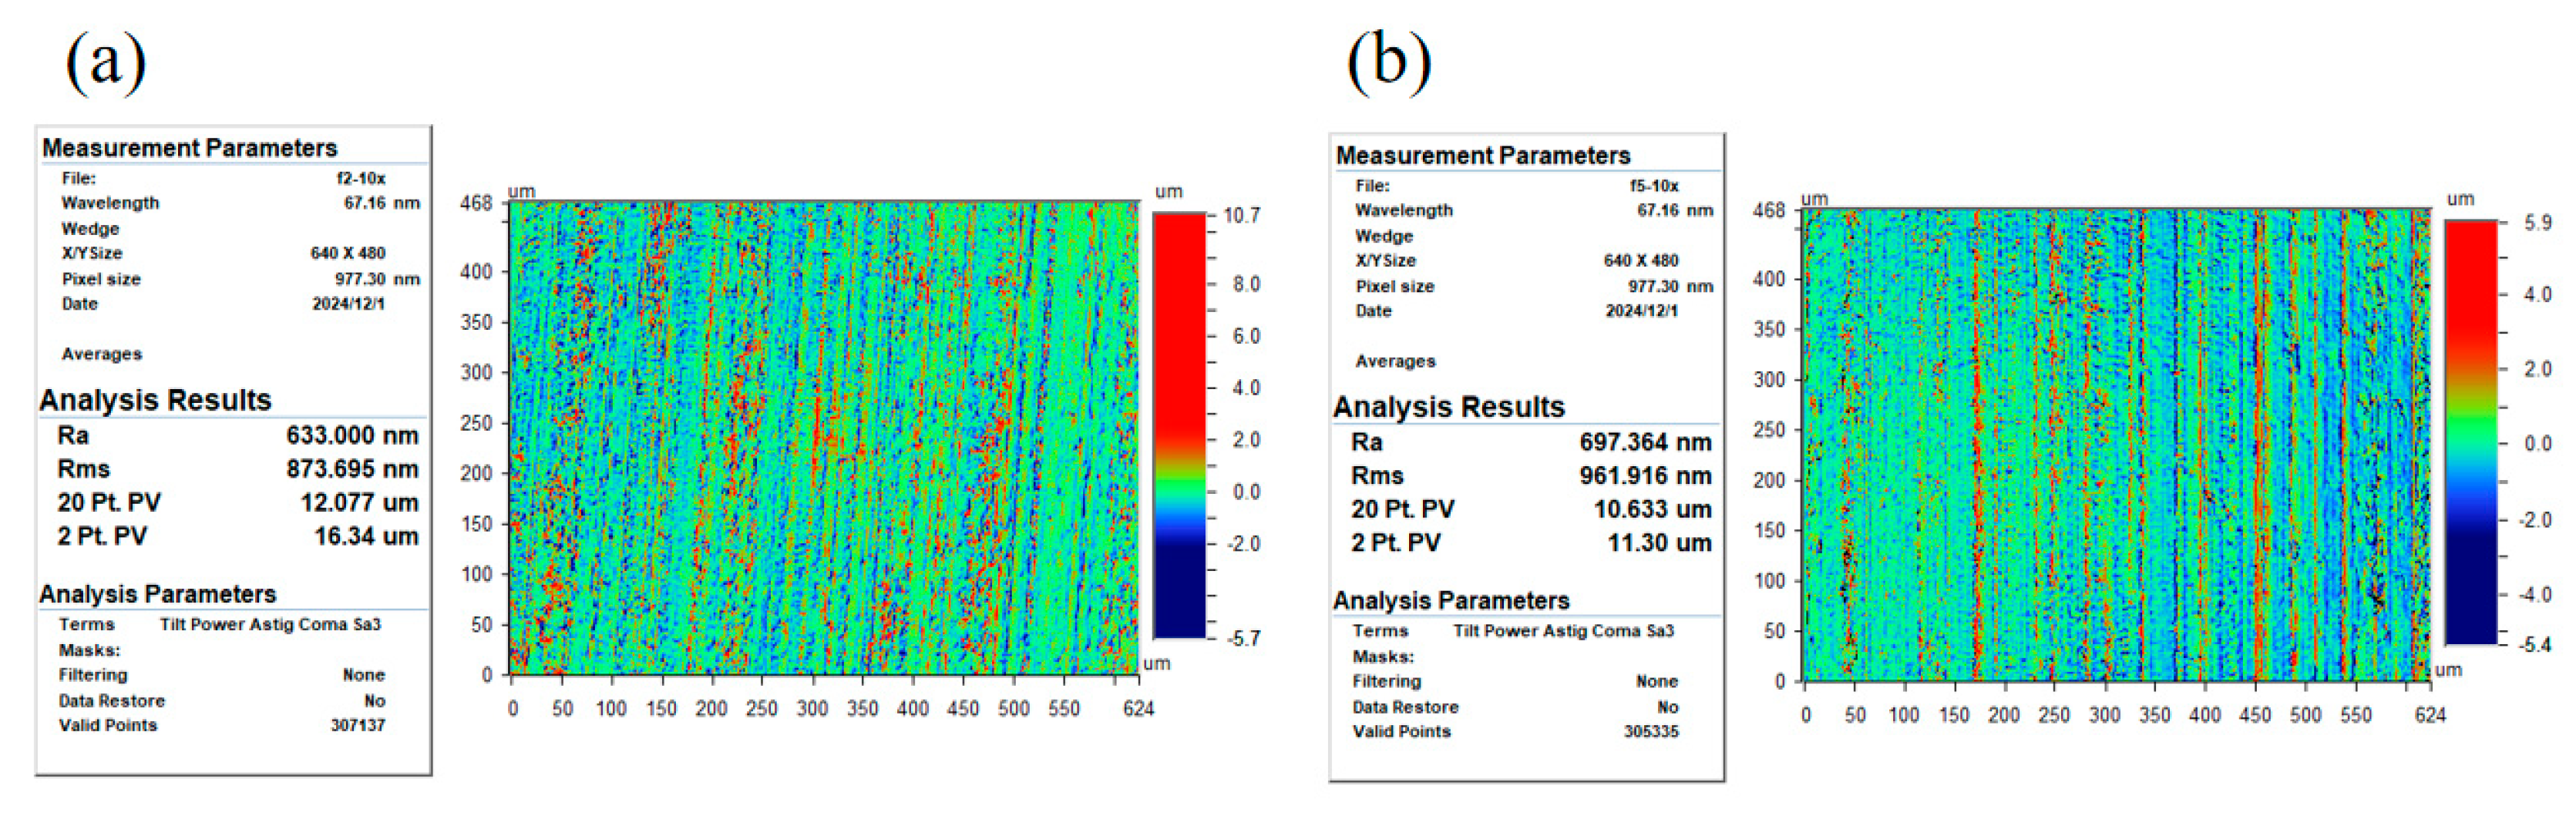Click the Rms value 873.695 nm
Image resolution: width=2576 pixels, height=816 pixels.
tap(352, 469)
